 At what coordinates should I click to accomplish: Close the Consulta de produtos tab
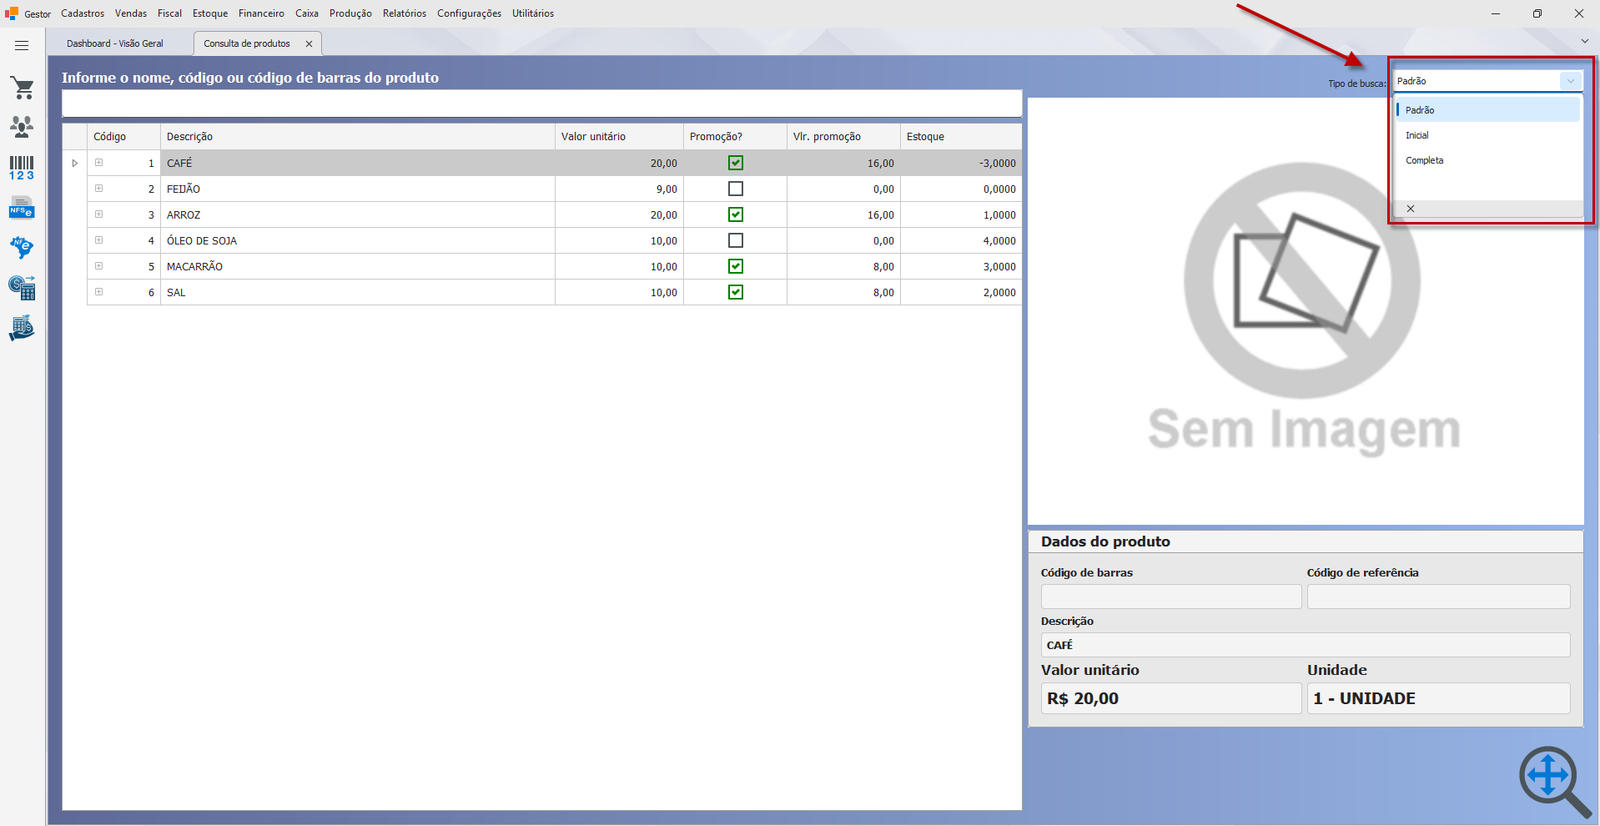(309, 44)
